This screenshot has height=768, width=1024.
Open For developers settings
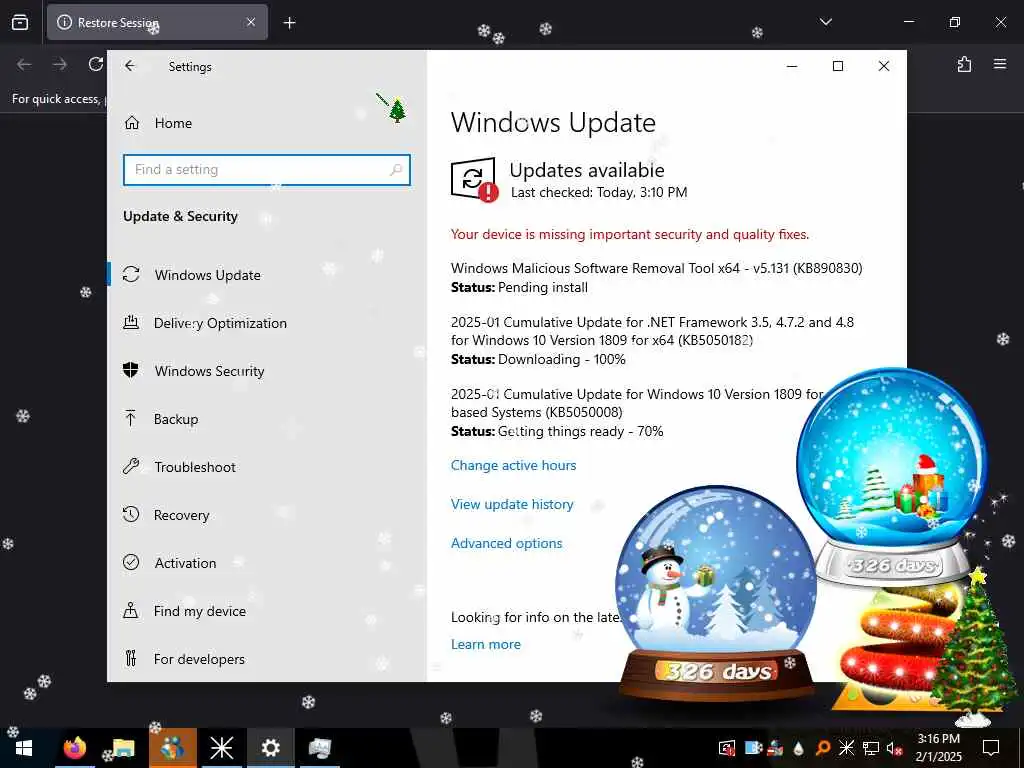(x=199, y=659)
